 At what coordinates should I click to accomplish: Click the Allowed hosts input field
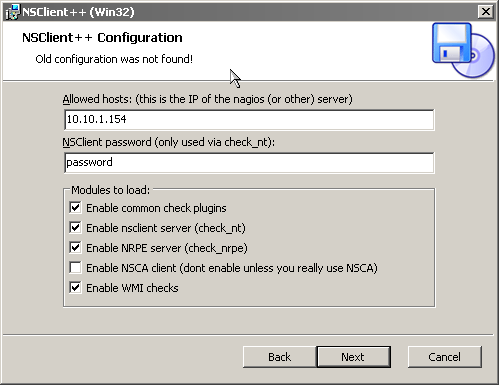pyautogui.click(x=249, y=120)
